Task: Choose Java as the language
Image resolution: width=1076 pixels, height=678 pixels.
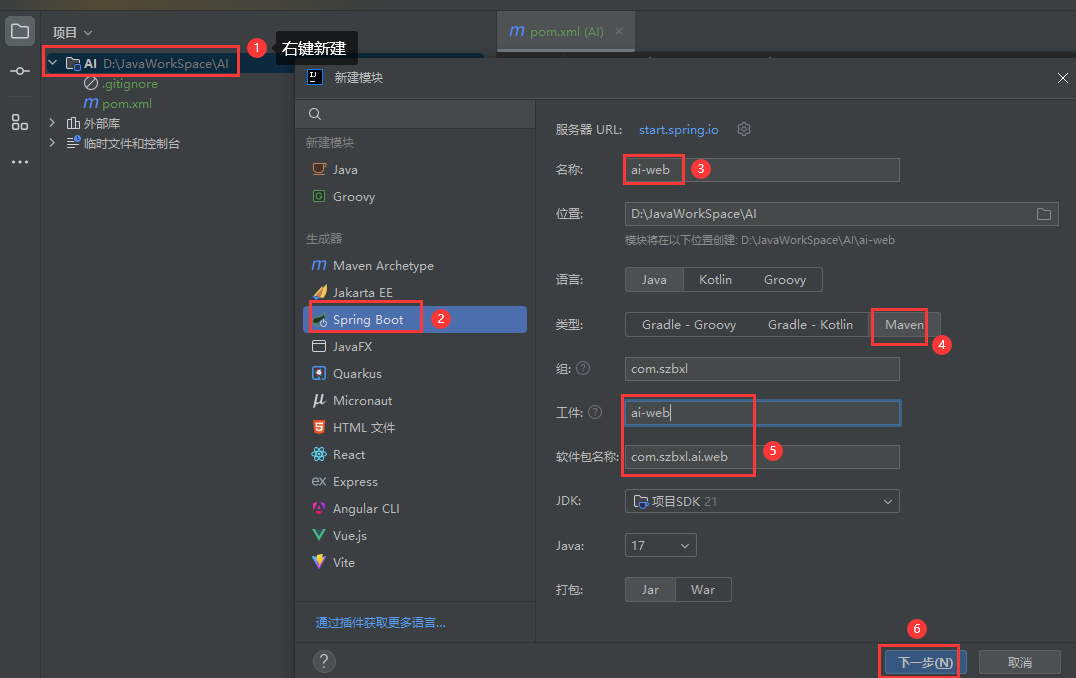Action: pos(654,280)
